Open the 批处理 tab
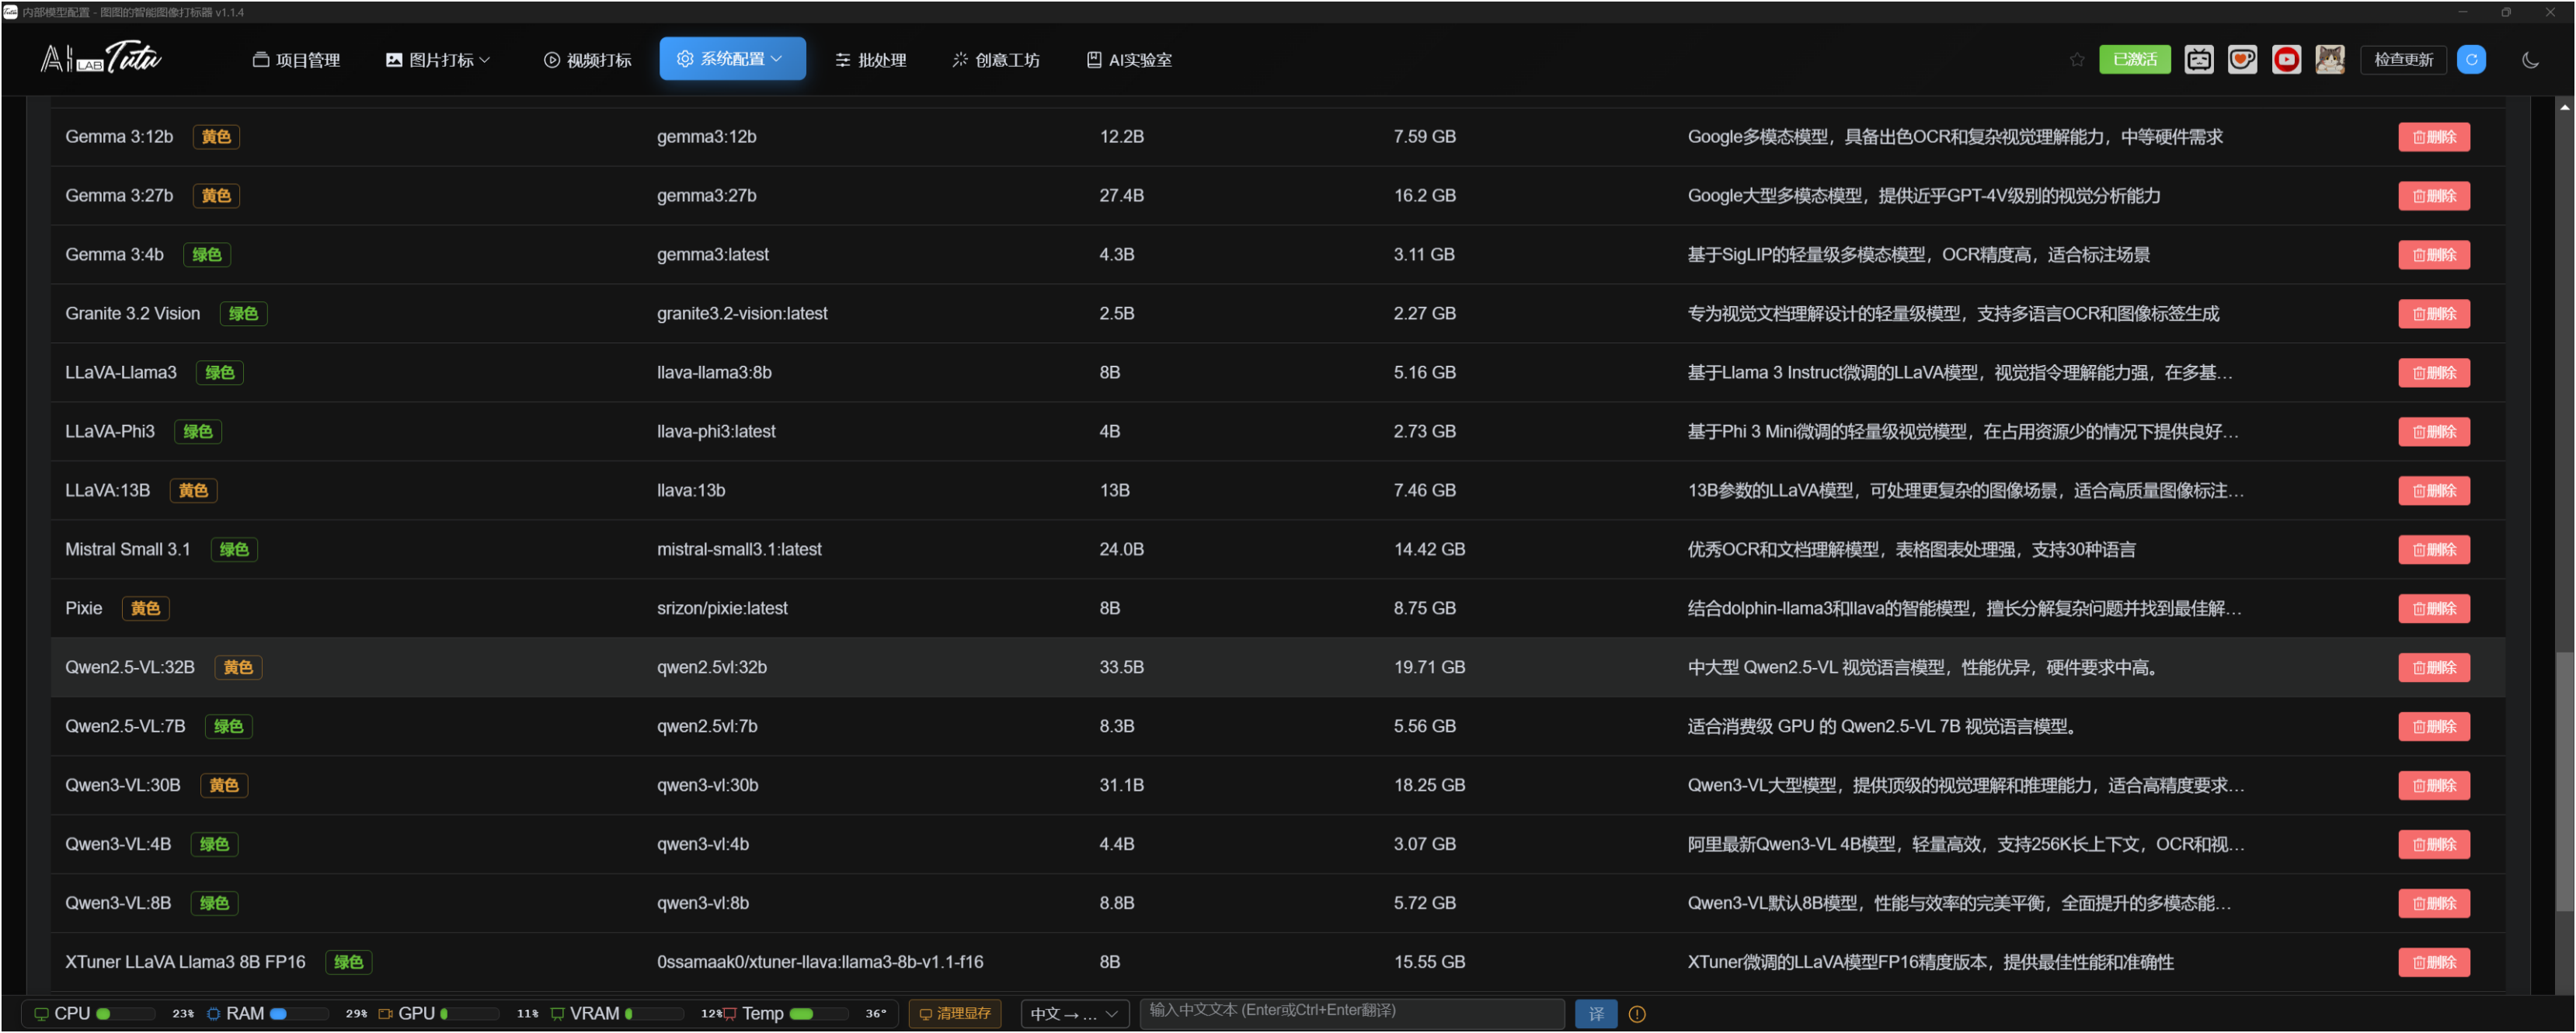This screenshot has width=2576, height=1033. 870,60
